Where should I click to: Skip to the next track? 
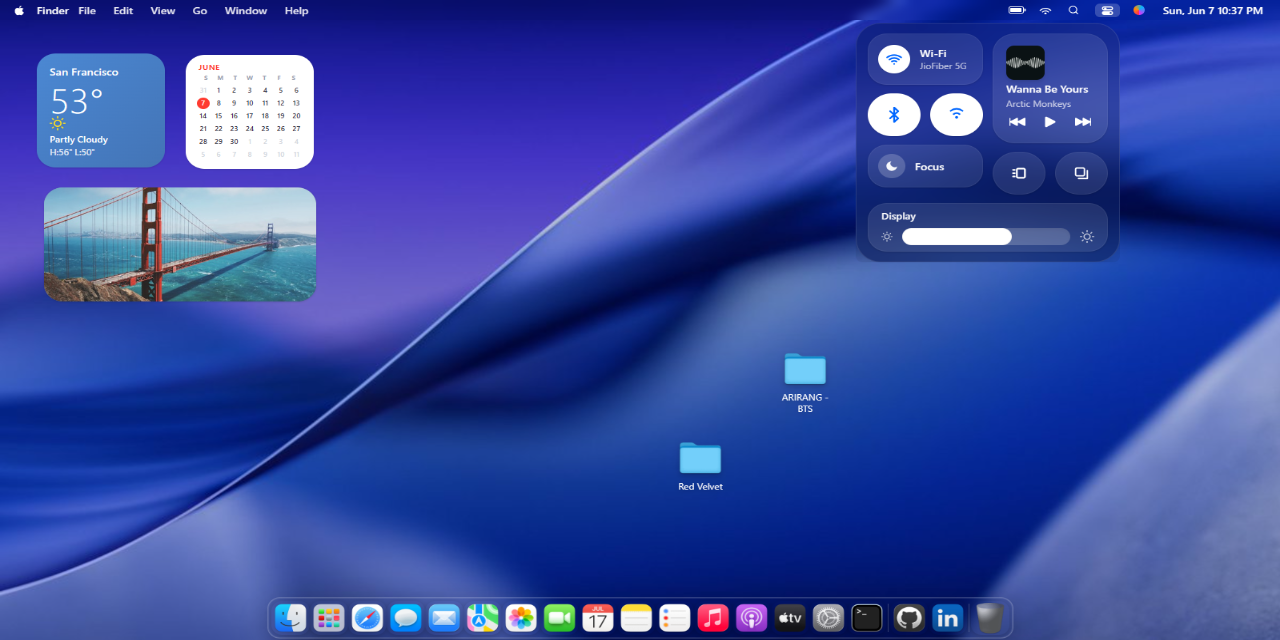[x=1083, y=122]
